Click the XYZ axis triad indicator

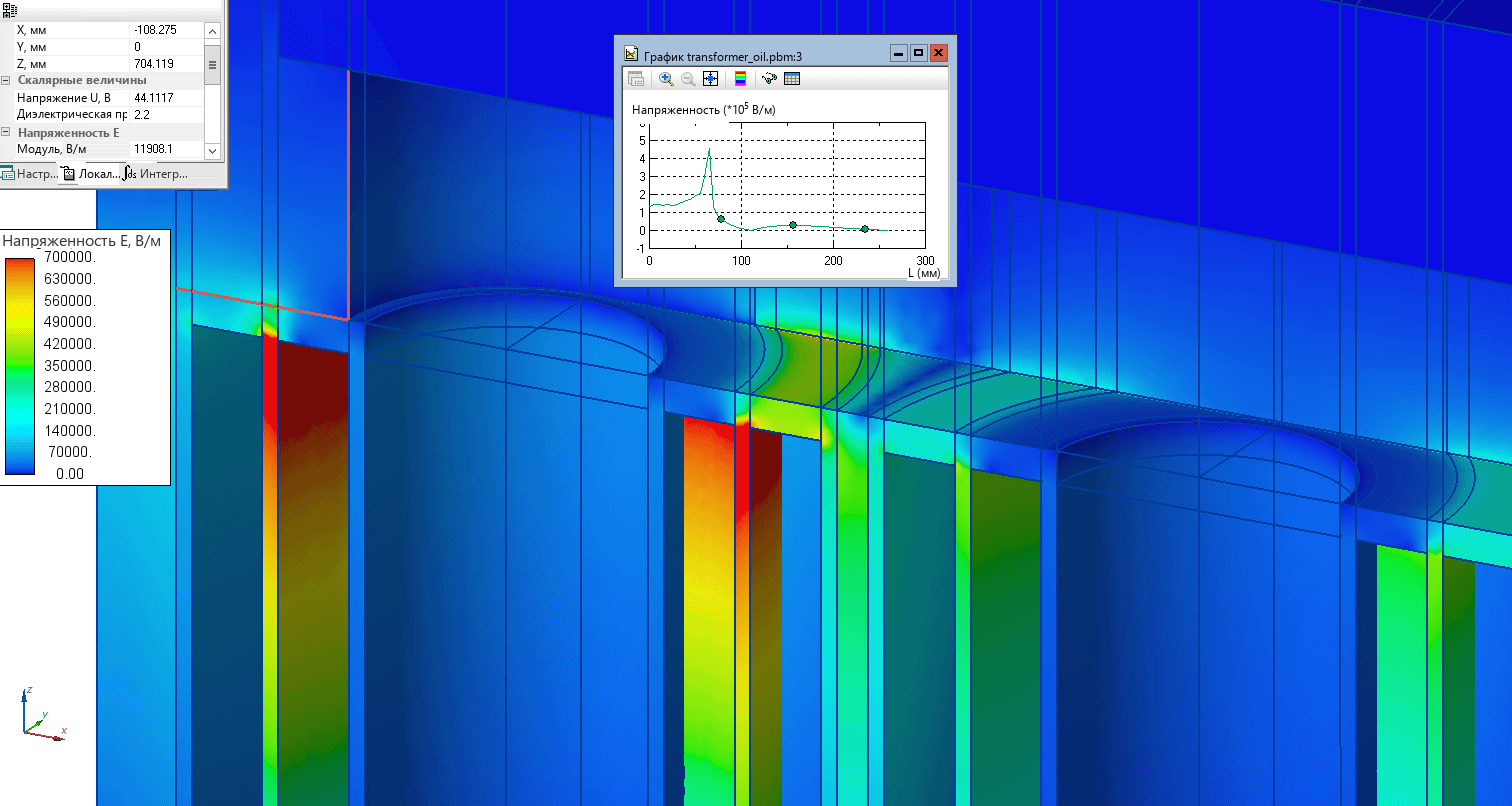coord(44,712)
